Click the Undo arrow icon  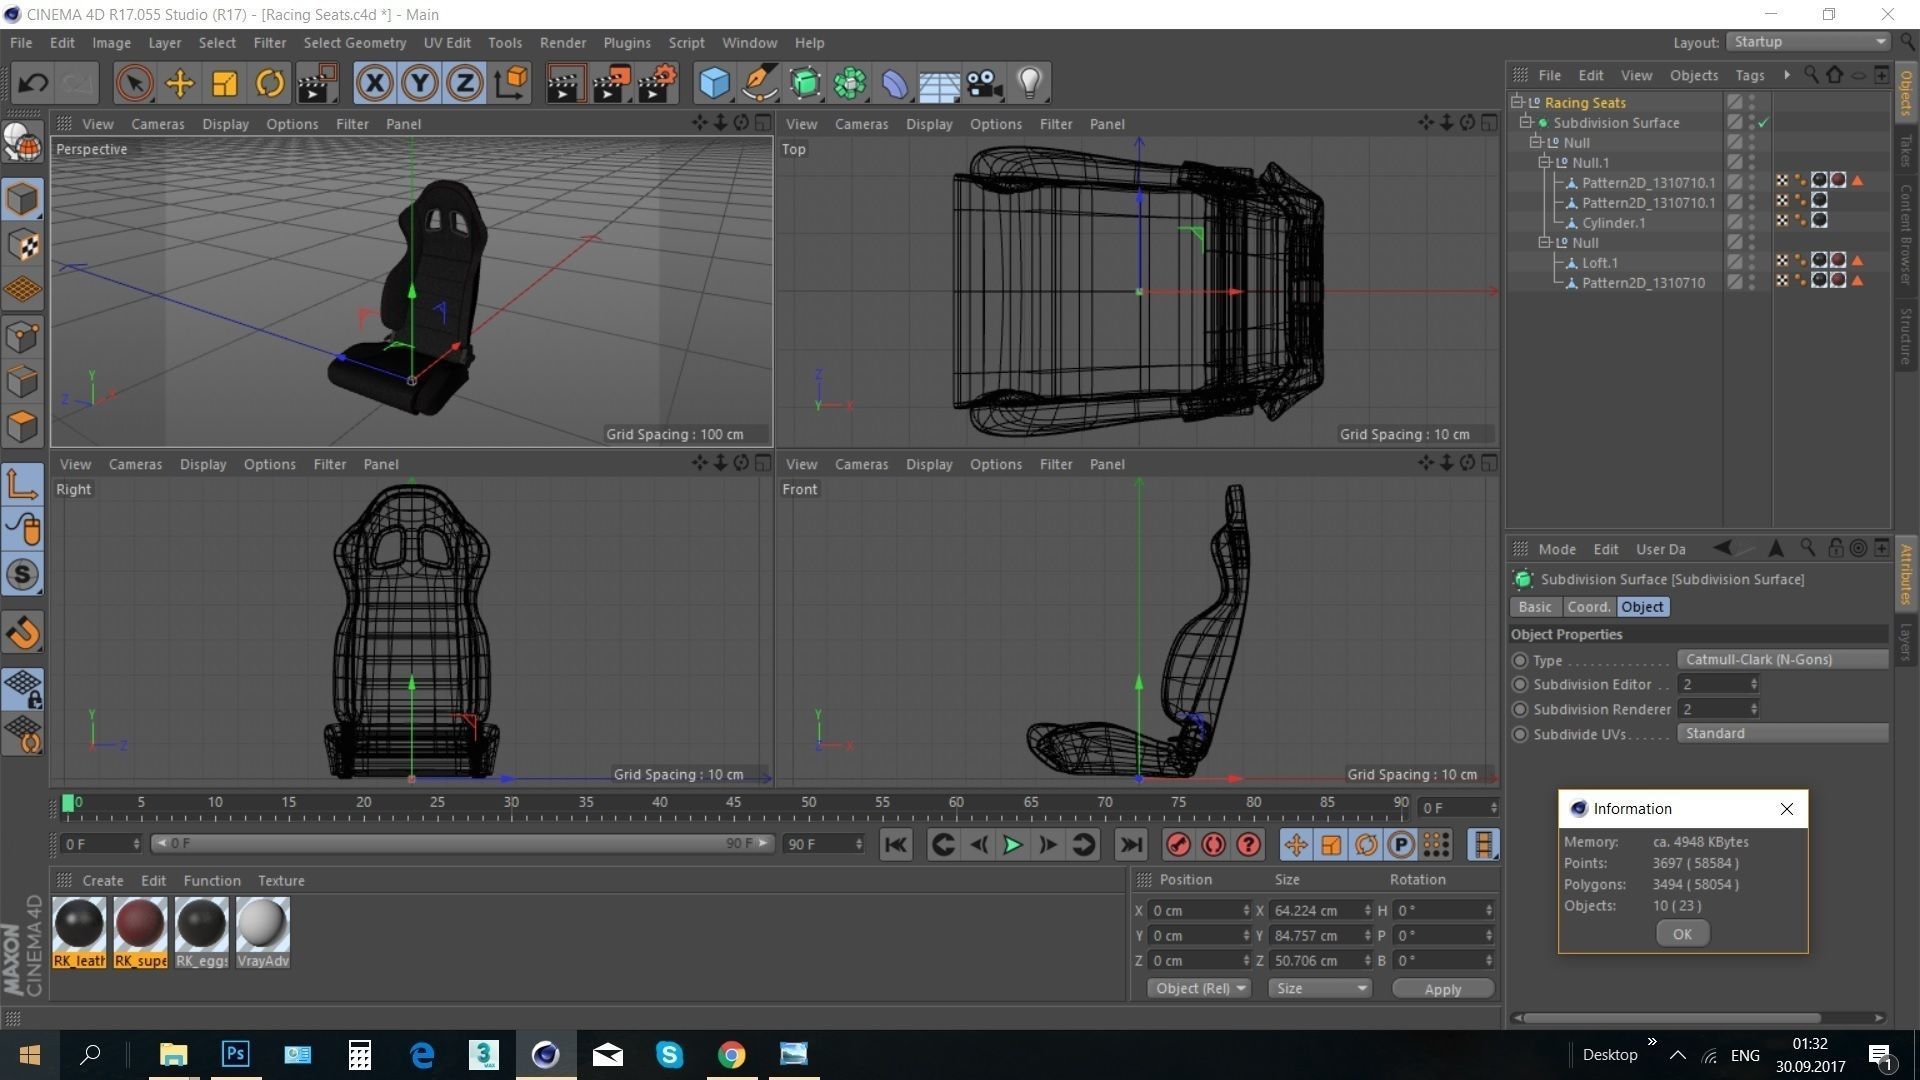pos(33,83)
